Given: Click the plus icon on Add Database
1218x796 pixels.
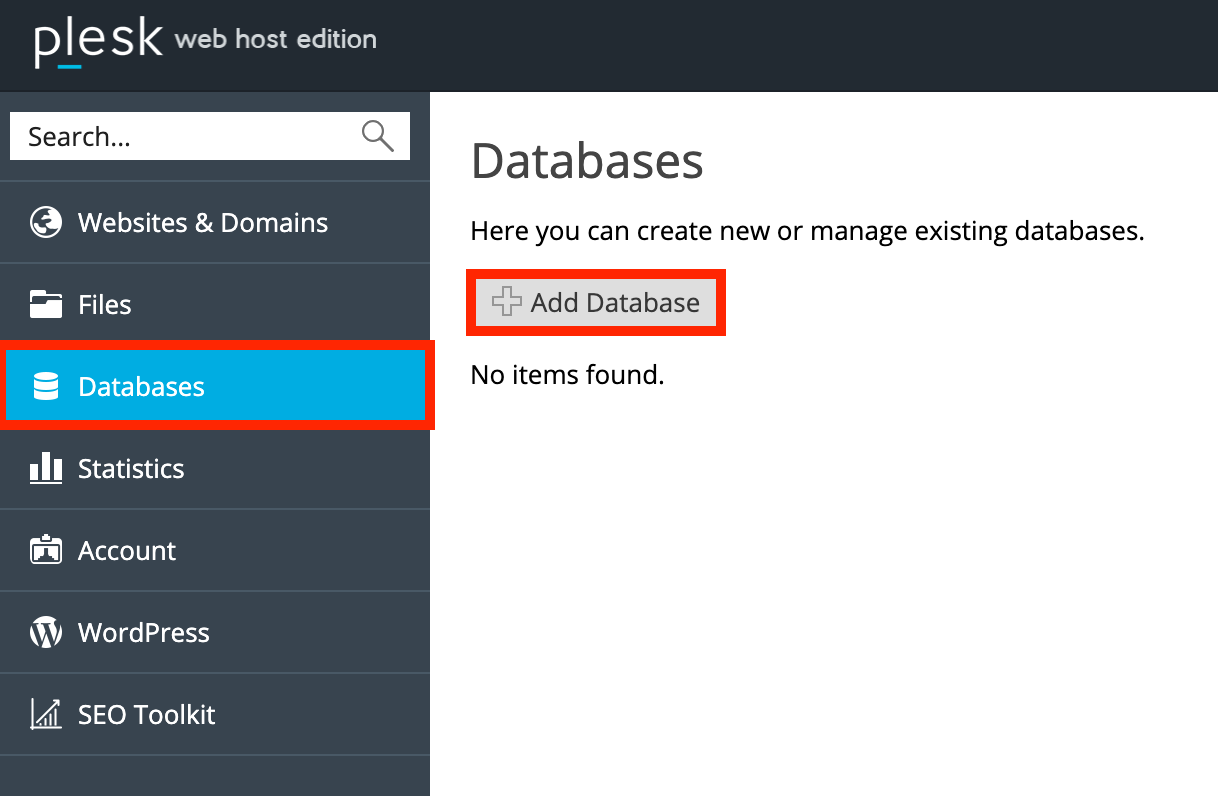Looking at the screenshot, I should (x=507, y=302).
